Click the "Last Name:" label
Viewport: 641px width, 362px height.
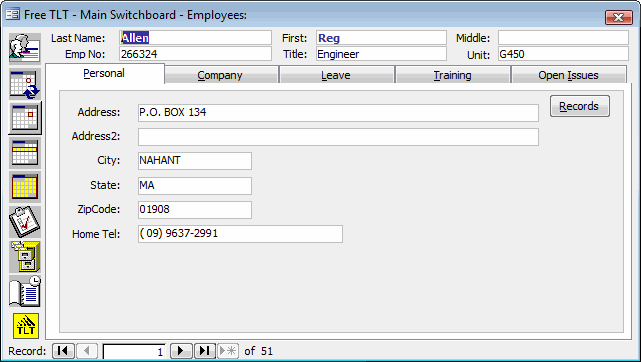click(78, 38)
